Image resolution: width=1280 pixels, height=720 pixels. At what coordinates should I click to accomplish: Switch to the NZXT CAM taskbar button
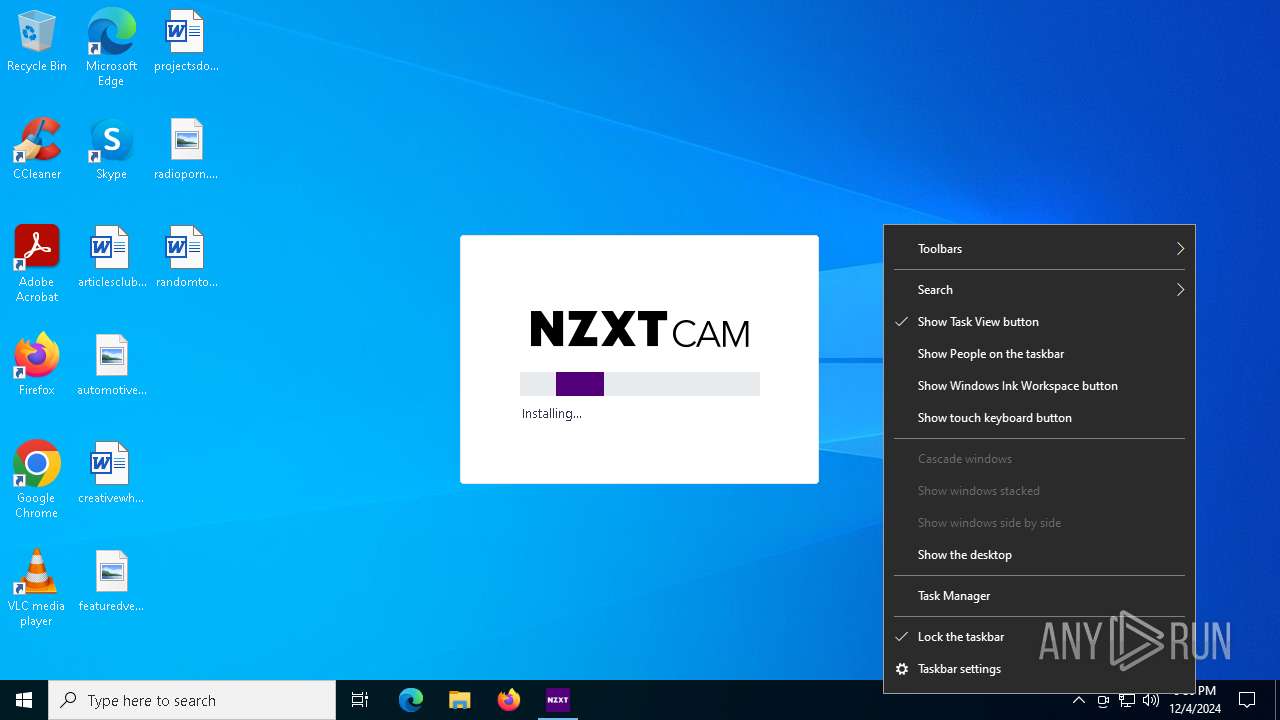pyautogui.click(x=558, y=700)
